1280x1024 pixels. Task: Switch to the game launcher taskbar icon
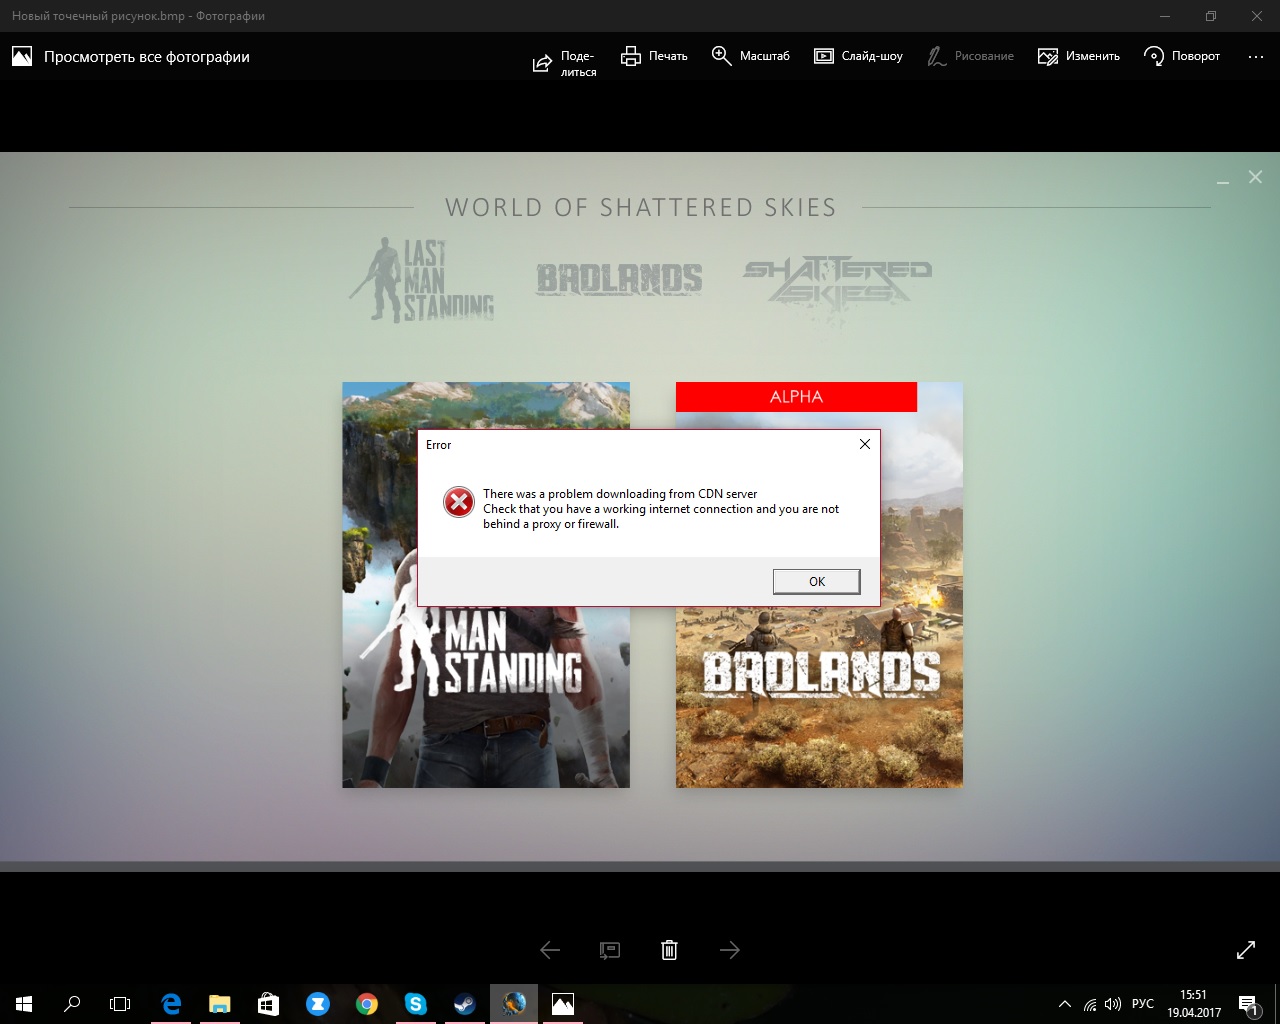click(x=514, y=1004)
